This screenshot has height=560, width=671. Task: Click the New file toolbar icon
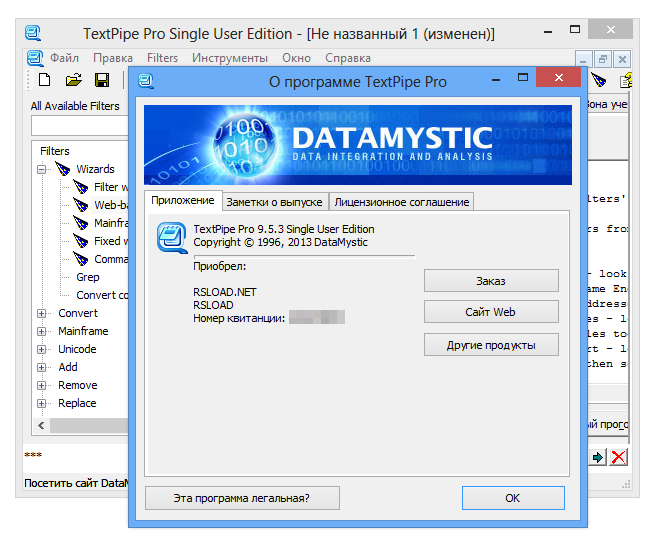(x=45, y=80)
